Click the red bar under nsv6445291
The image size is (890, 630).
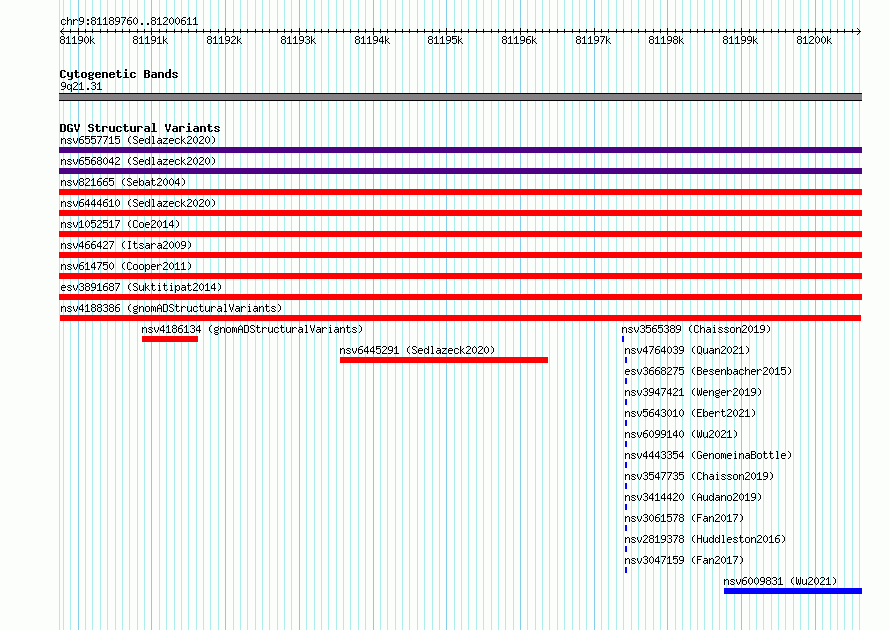[x=444, y=360]
